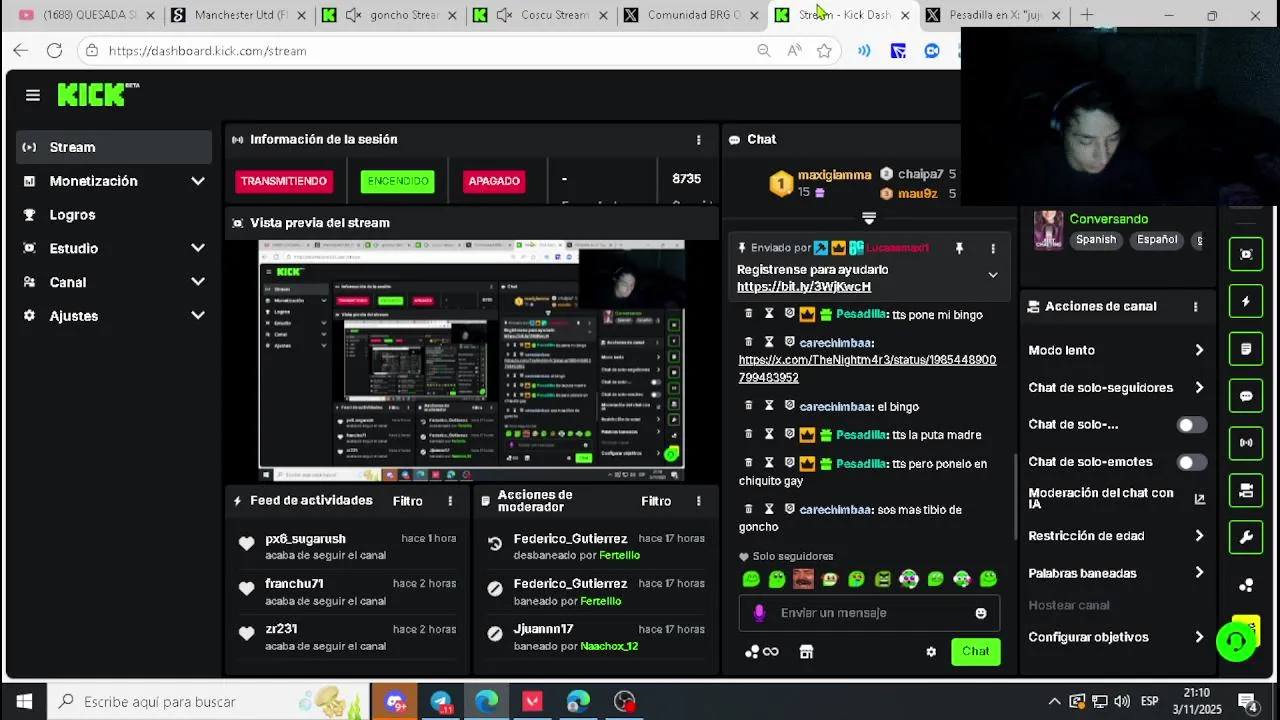
Task: Open pinned message three-dot options
Action: (x=993, y=248)
